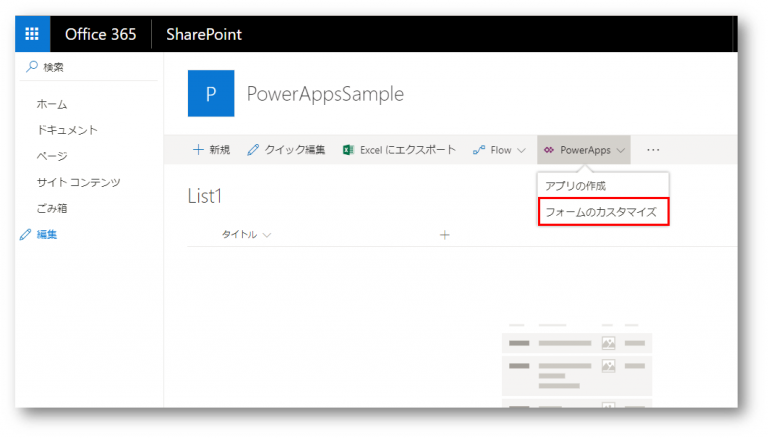Click the Flow icon in command bar
Screen dimensions: 768x438
479,150
